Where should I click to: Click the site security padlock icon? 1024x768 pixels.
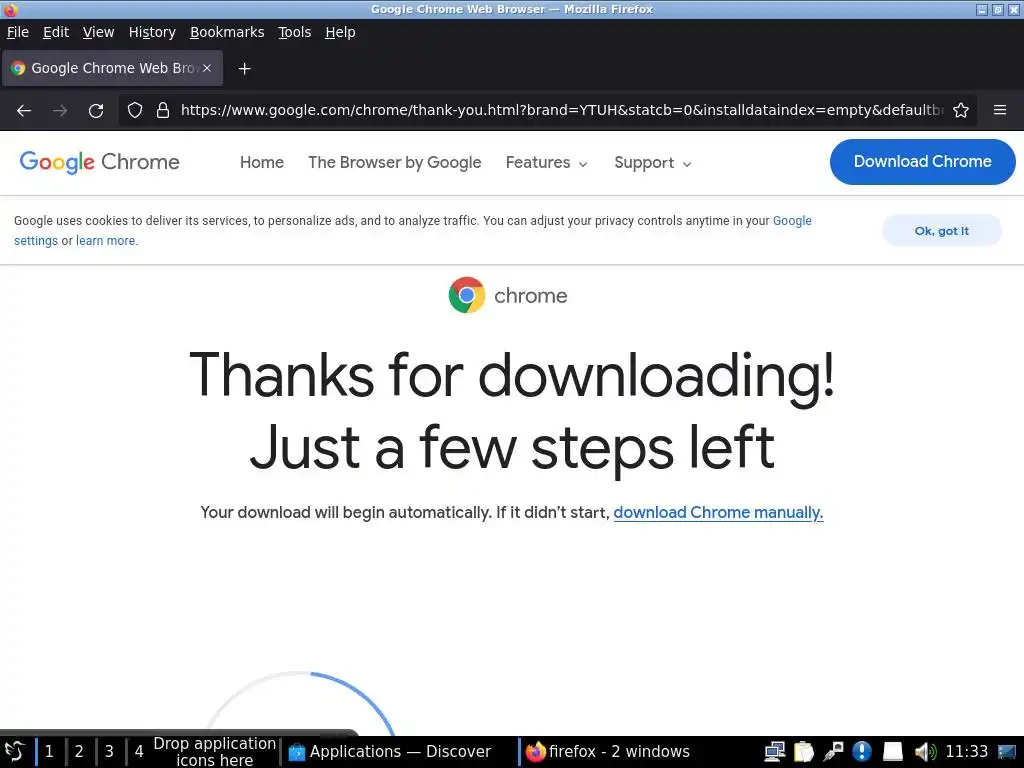[163, 110]
